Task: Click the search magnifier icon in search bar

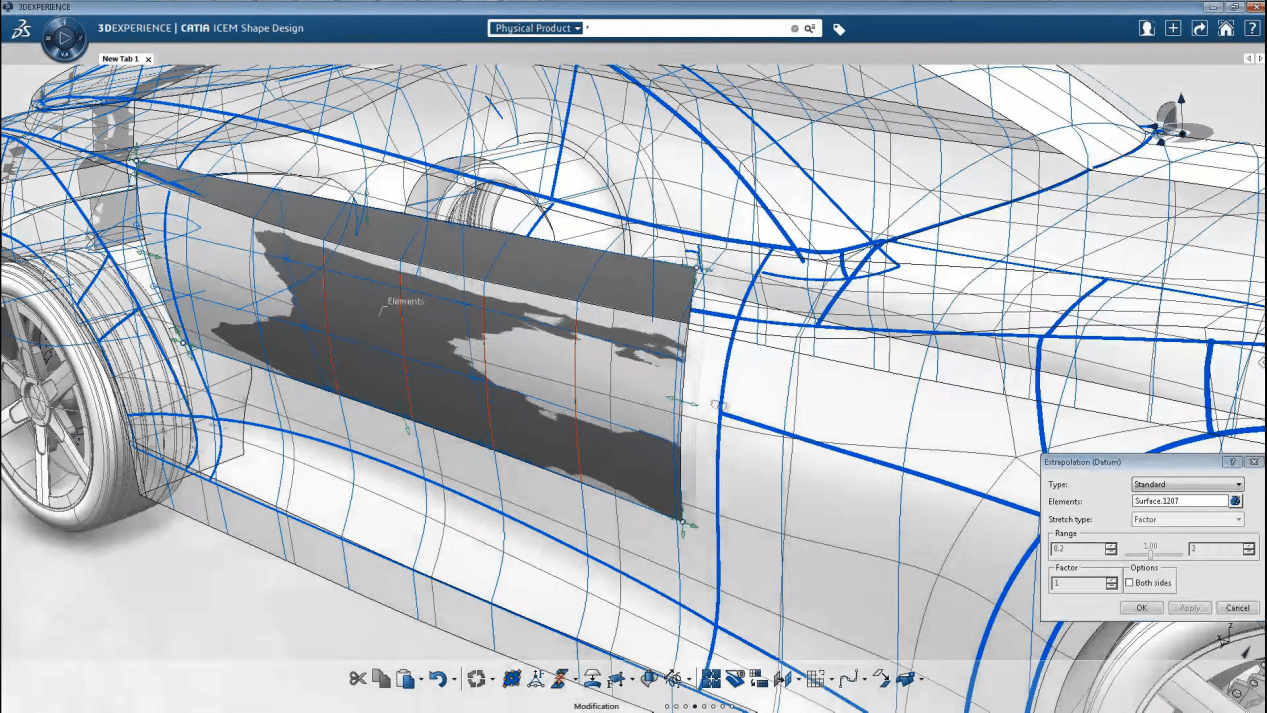Action: tap(809, 29)
